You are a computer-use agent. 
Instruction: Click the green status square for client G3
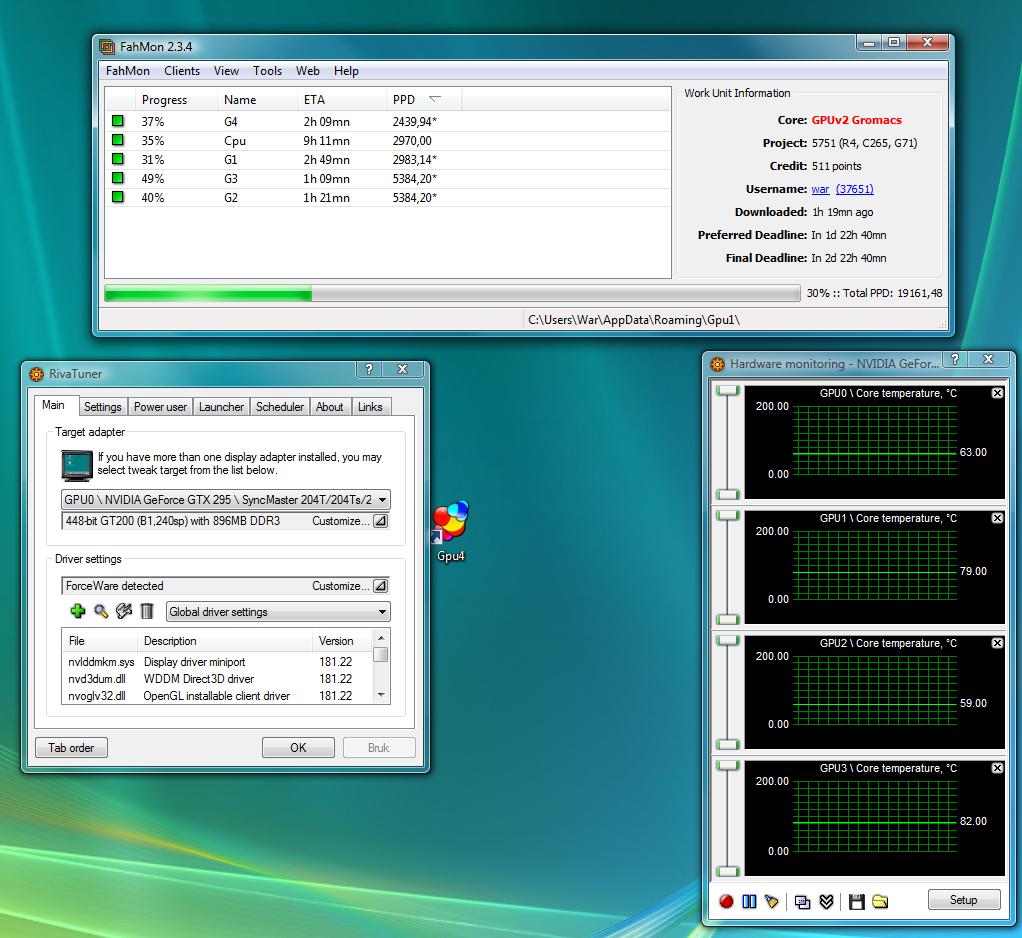point(118,177)
